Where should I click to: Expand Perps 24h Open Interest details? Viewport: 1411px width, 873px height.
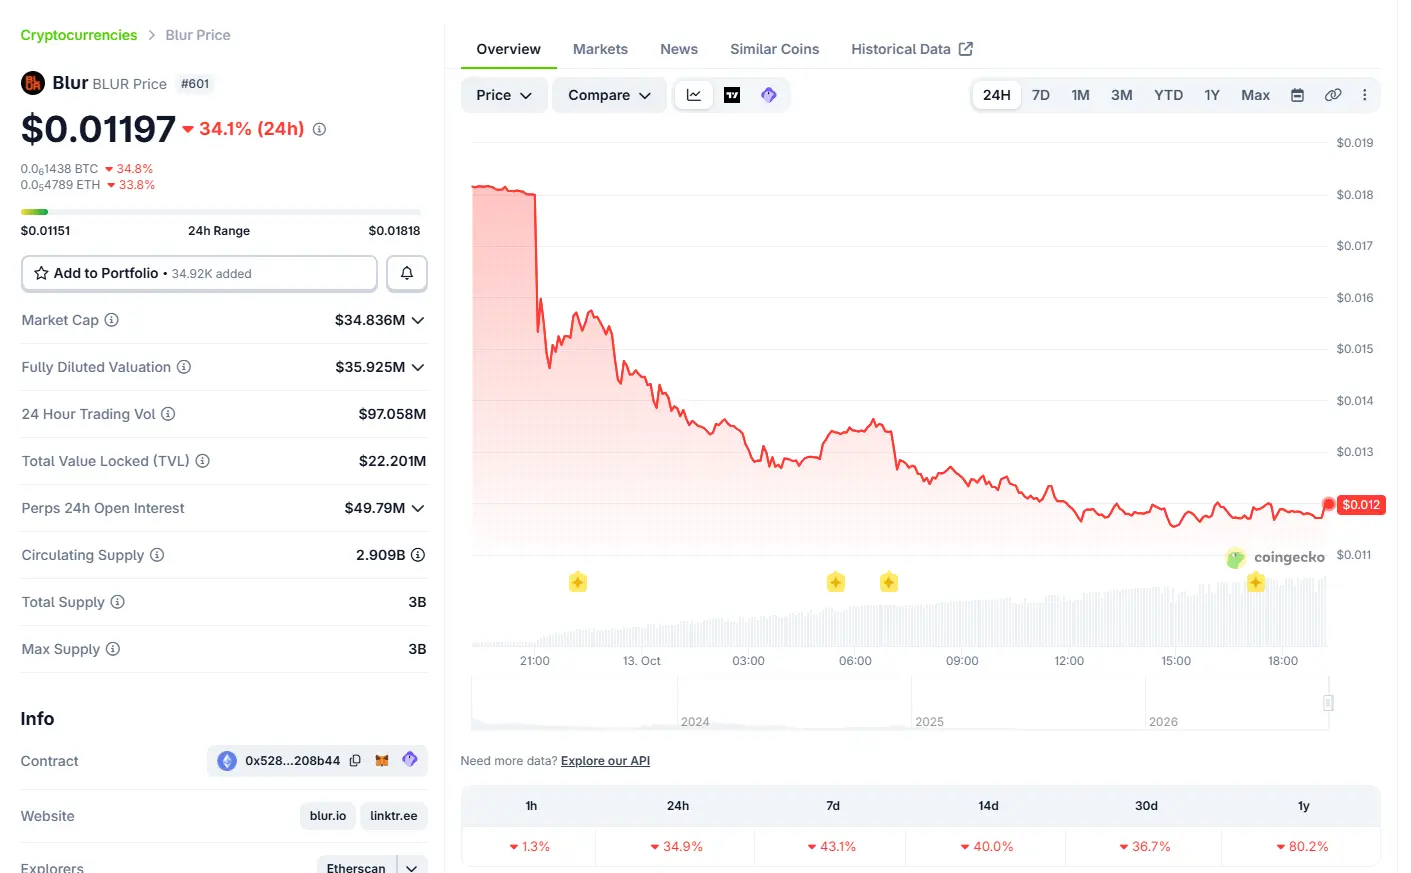[x=418, y=508]
